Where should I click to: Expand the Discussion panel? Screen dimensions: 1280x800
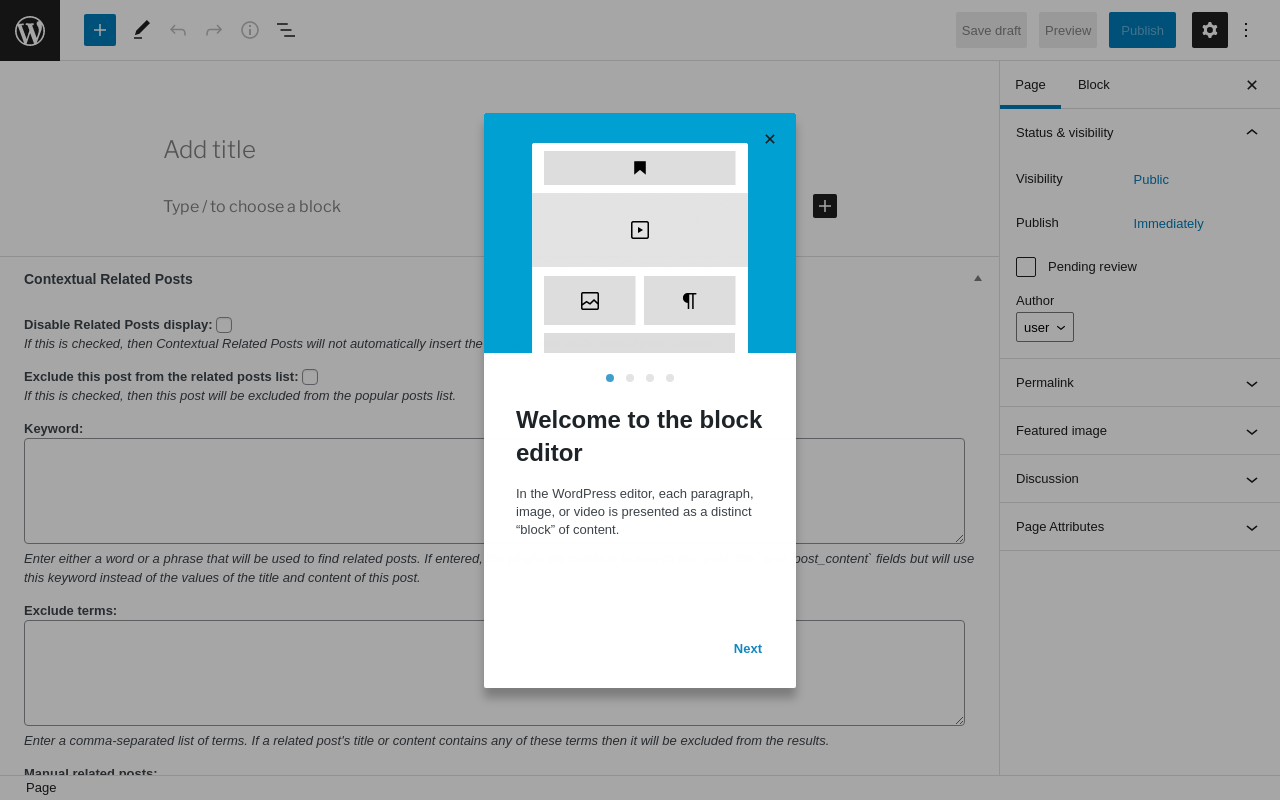tap(1140, 479)
